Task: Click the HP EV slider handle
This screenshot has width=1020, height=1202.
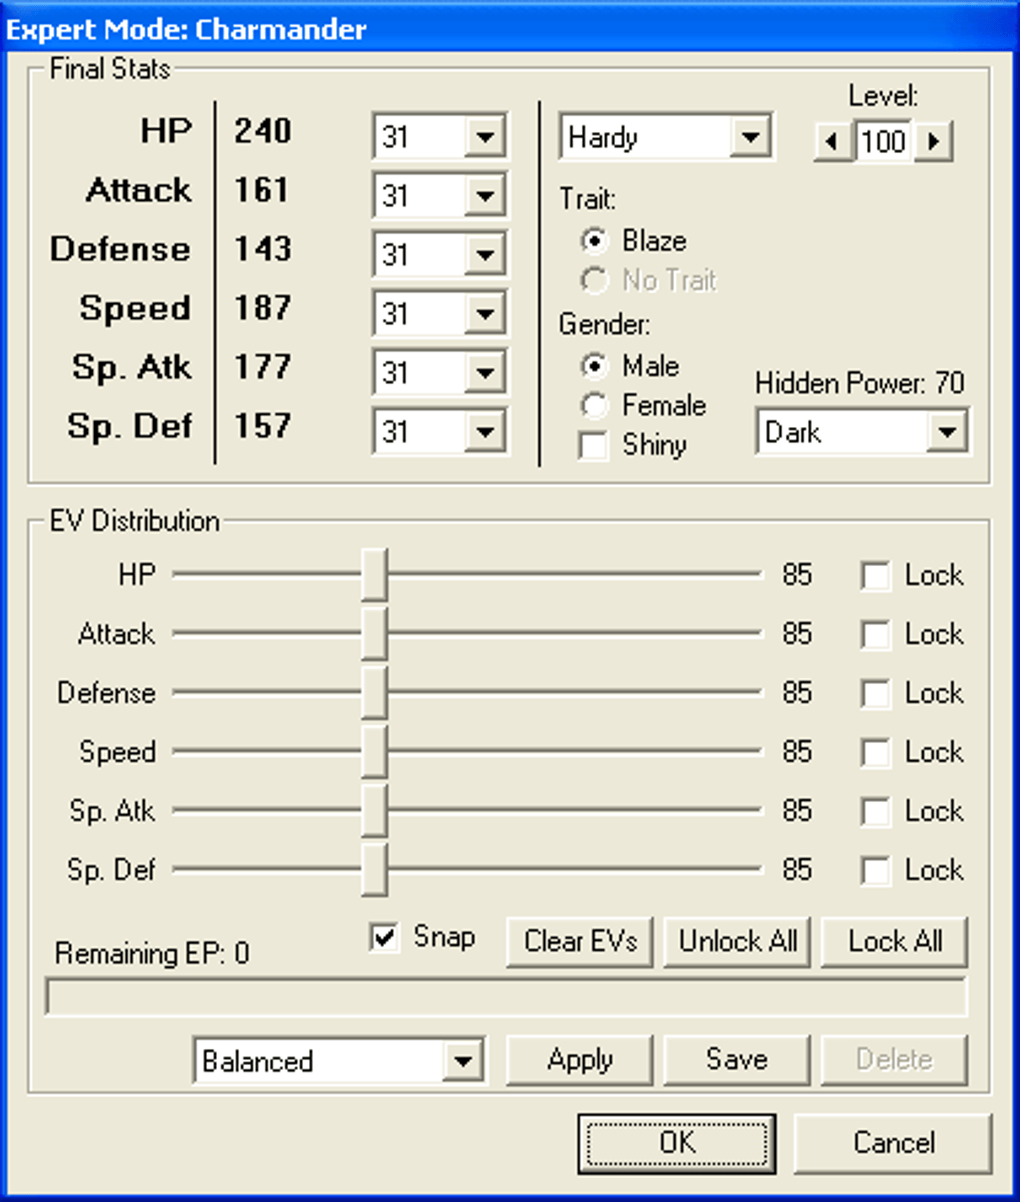Action: coord(374,574)
